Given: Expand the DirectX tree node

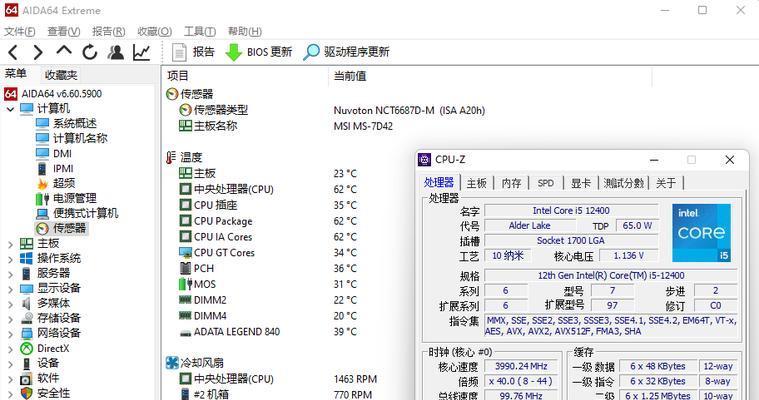Looking at the screenshot, I should (10, 349).
